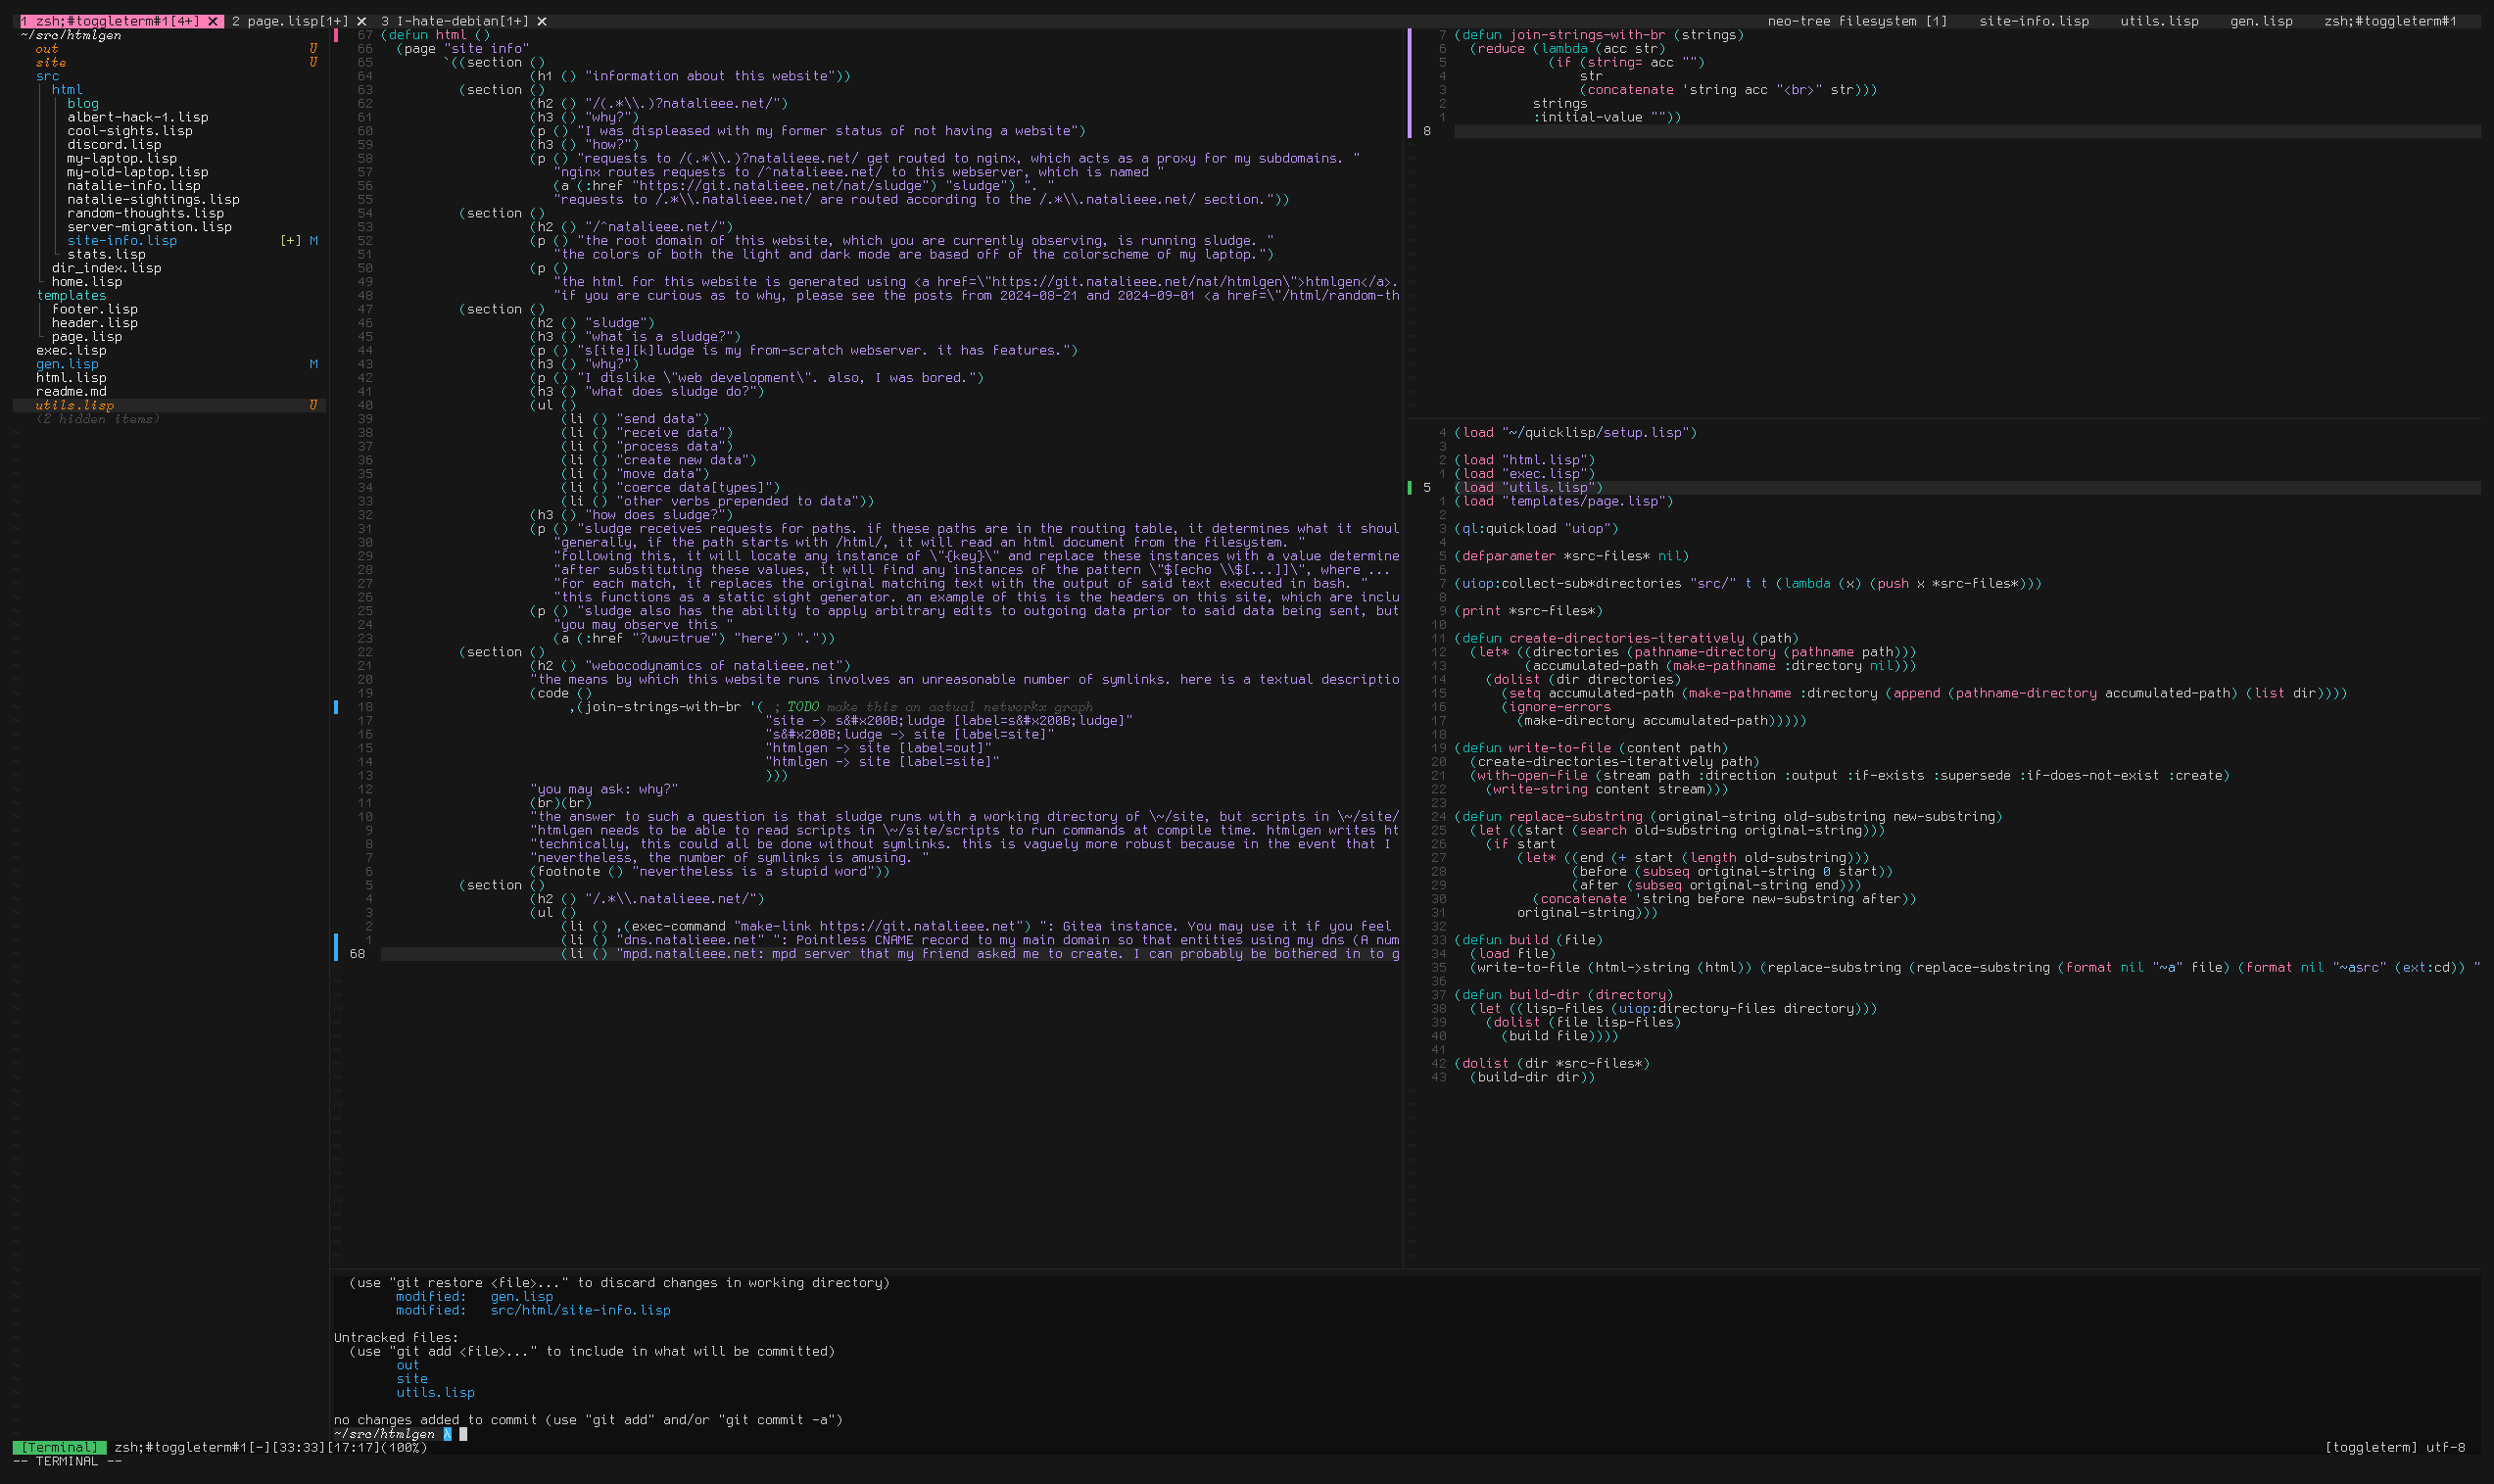Select highlighted utils.lisp in neo-tree sidebar

[75, 406]
